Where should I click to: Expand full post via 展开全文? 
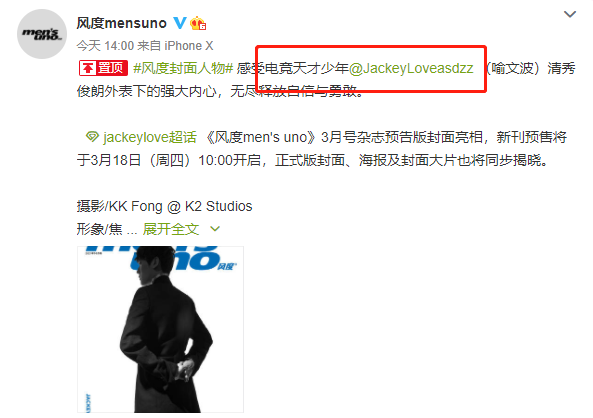171,229
